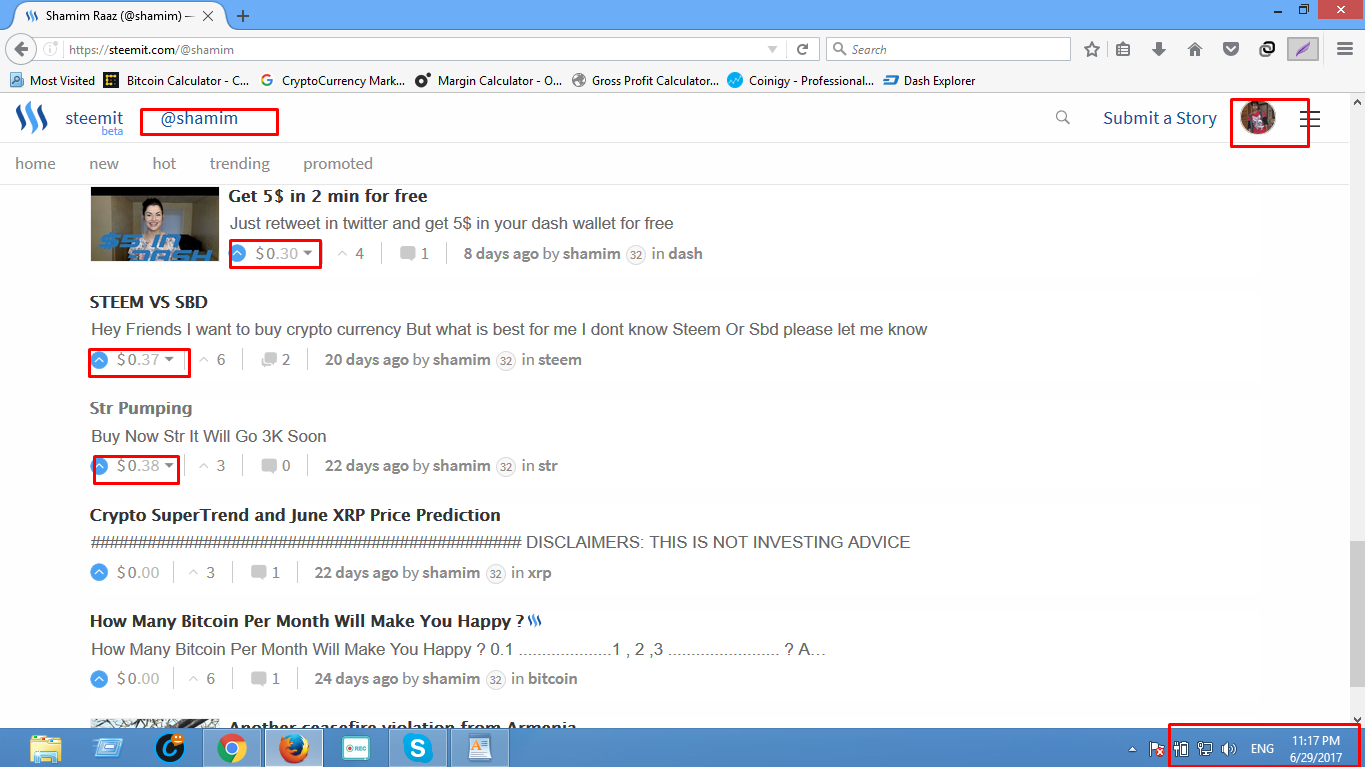Open the Dash Explorer bookmark
This screenshot has height=767, width=1365.
[x=929, y=81]
